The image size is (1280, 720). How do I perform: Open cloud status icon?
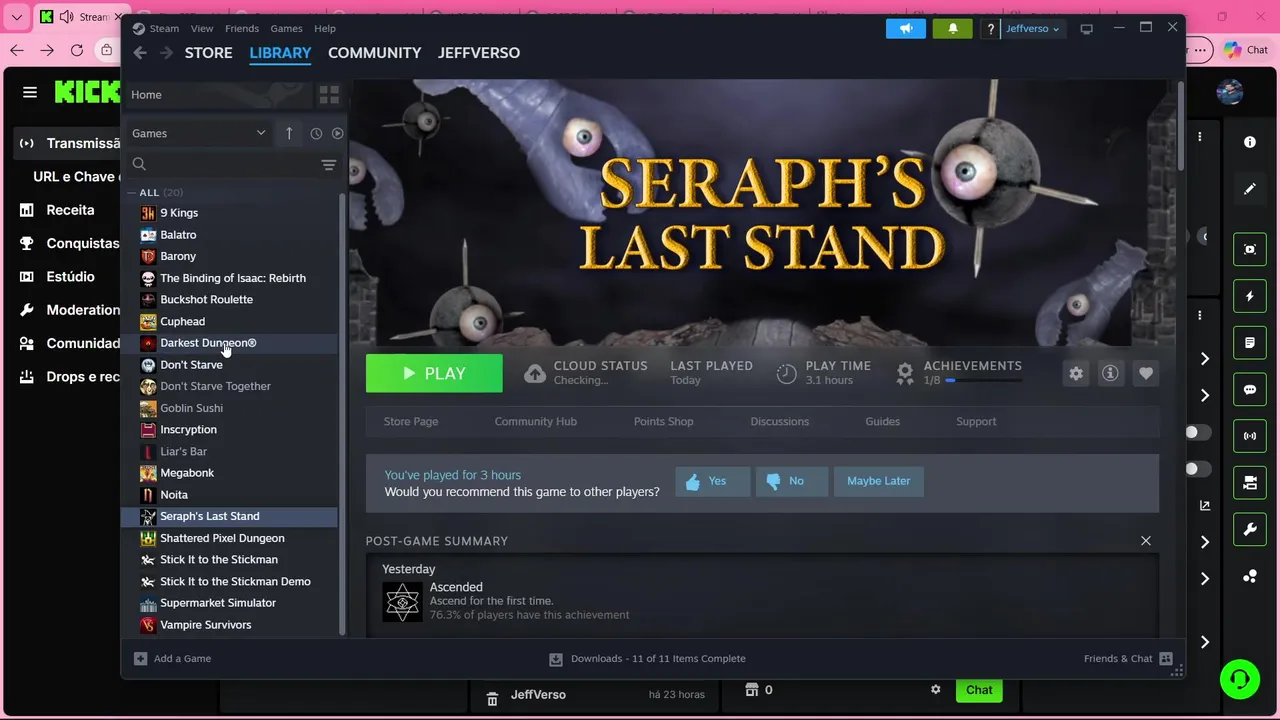pyautogui.click(x=535, y=373)
